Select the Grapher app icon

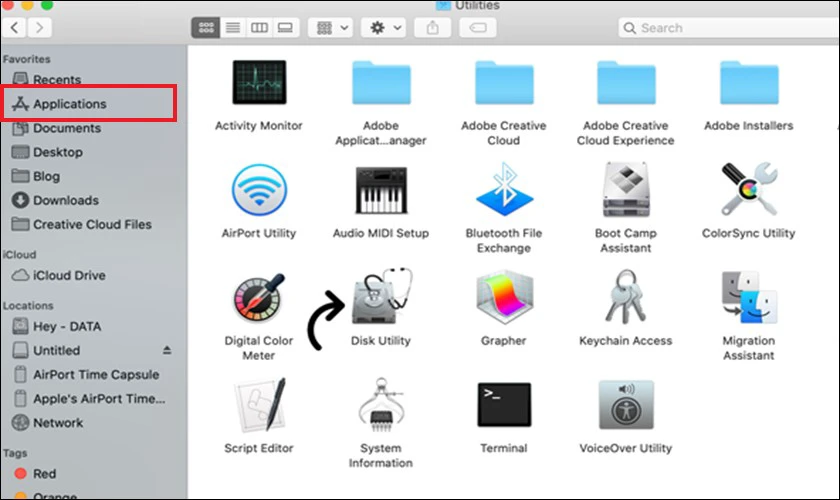[504, 297]
